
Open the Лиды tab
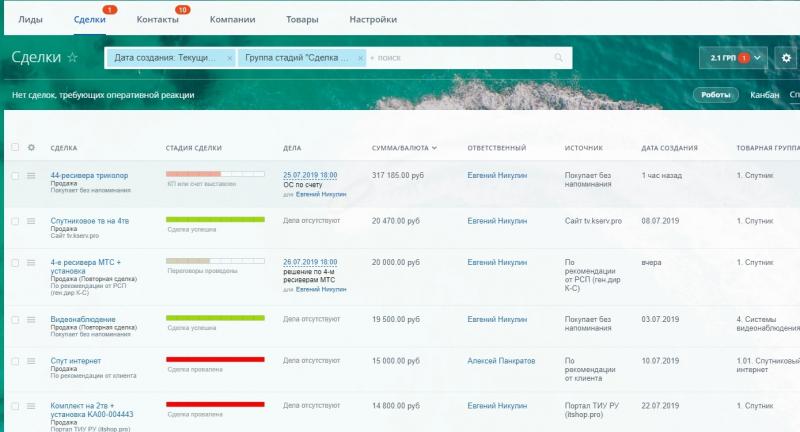pyautogui.click(x=31, y=19)
